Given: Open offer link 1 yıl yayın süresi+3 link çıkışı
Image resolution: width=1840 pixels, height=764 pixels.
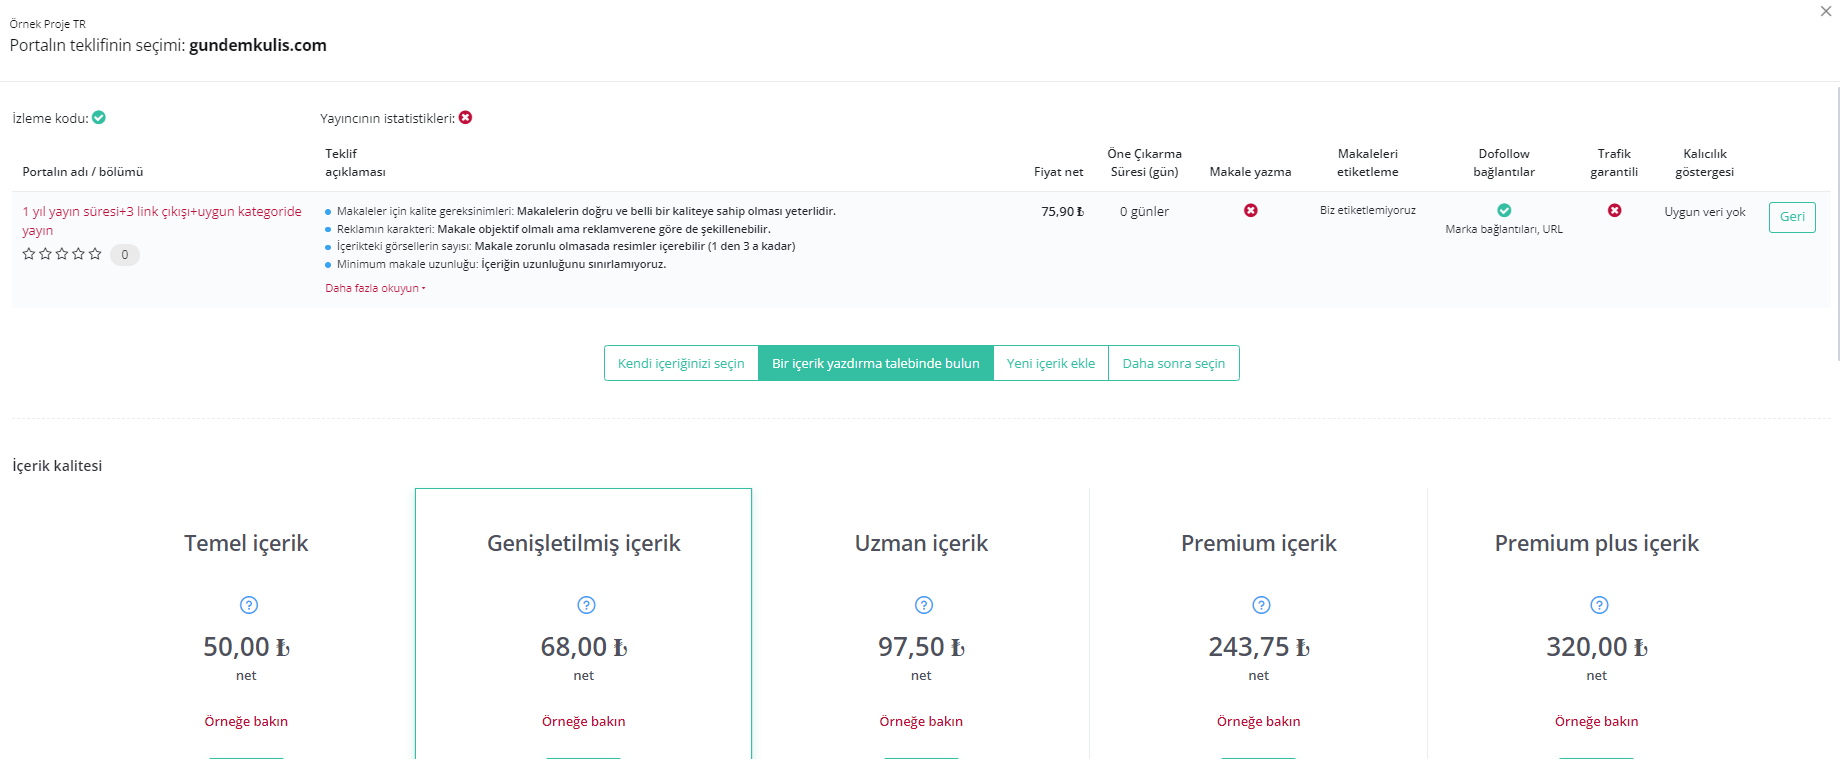Looking at the screenshot, I should click(162, 221).
